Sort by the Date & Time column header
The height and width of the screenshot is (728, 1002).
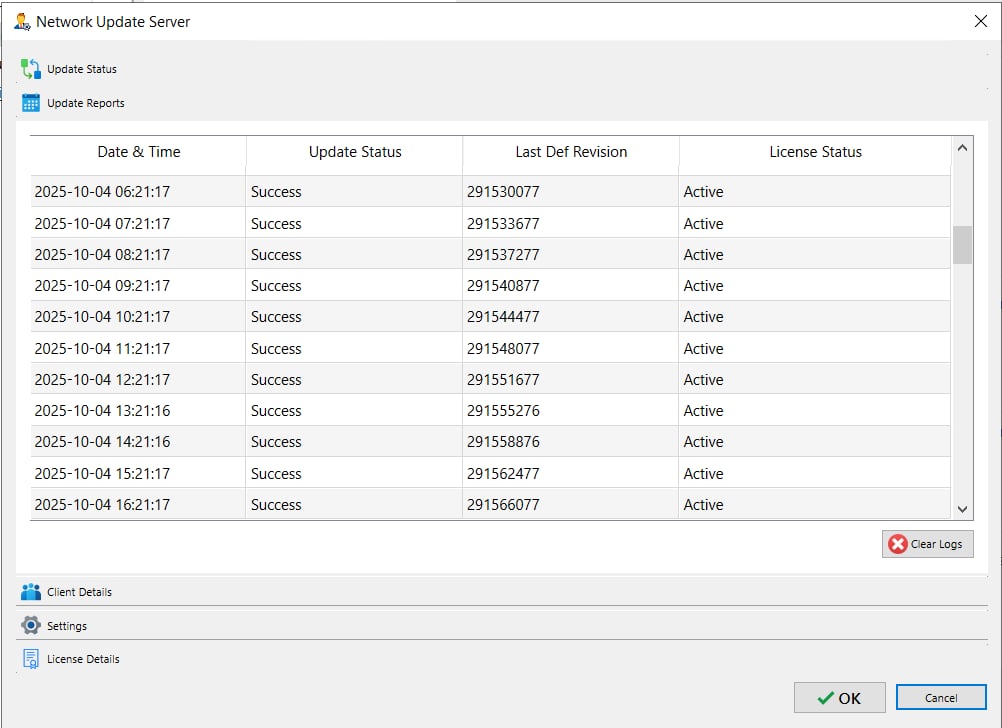click(139, 152)
